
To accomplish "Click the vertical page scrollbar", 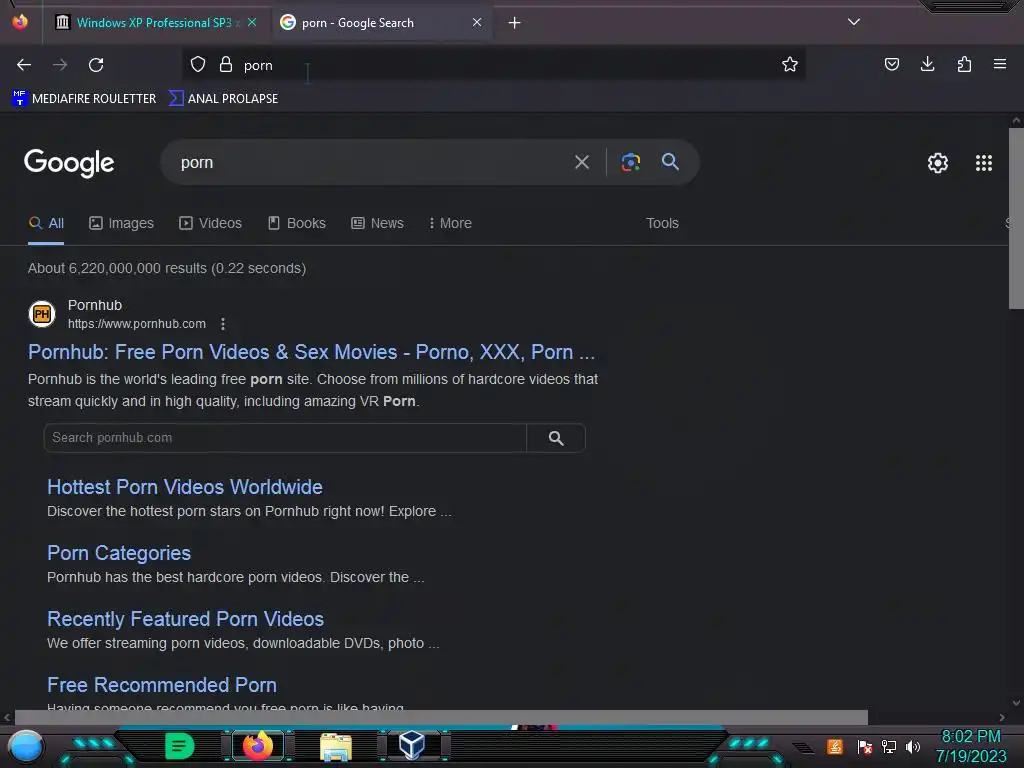I will tap(1016, 217).
